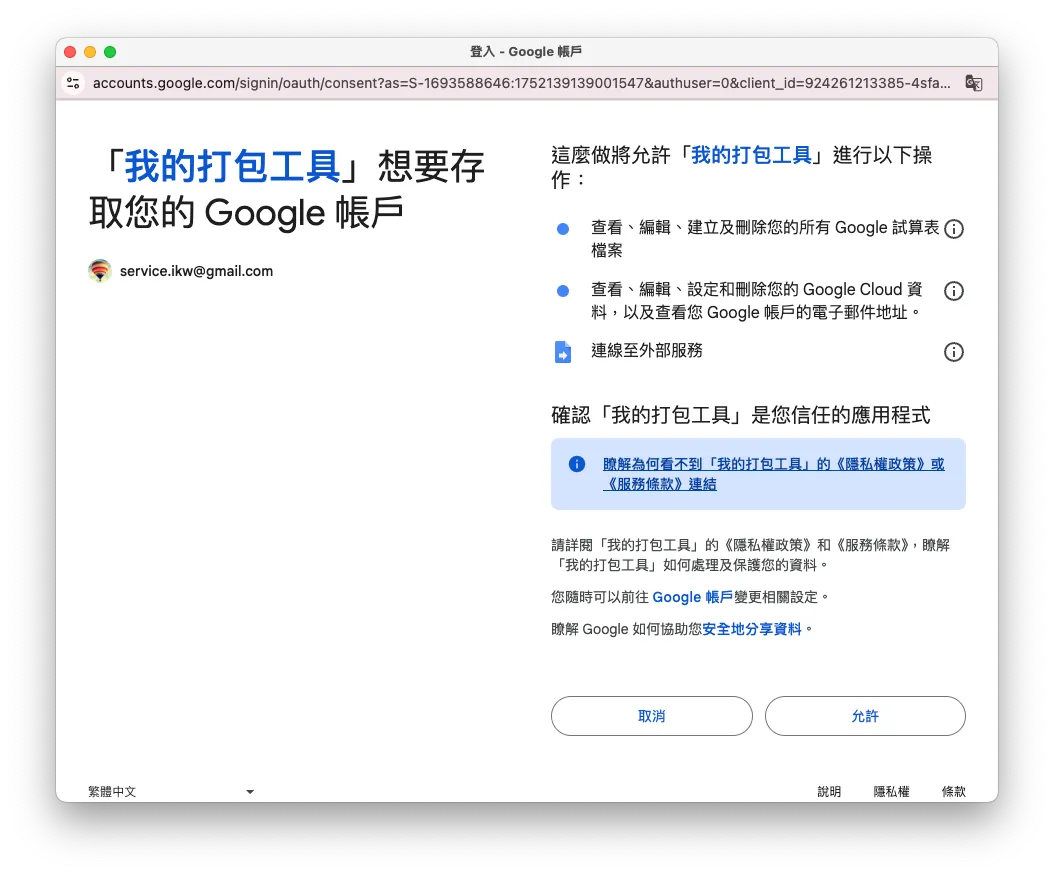
Task: Click the blue document icon for 連線至外部服務
Action: [563, 352]
